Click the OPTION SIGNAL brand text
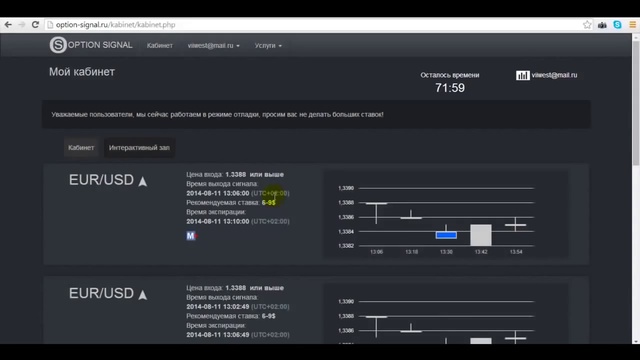 point(100,45)
